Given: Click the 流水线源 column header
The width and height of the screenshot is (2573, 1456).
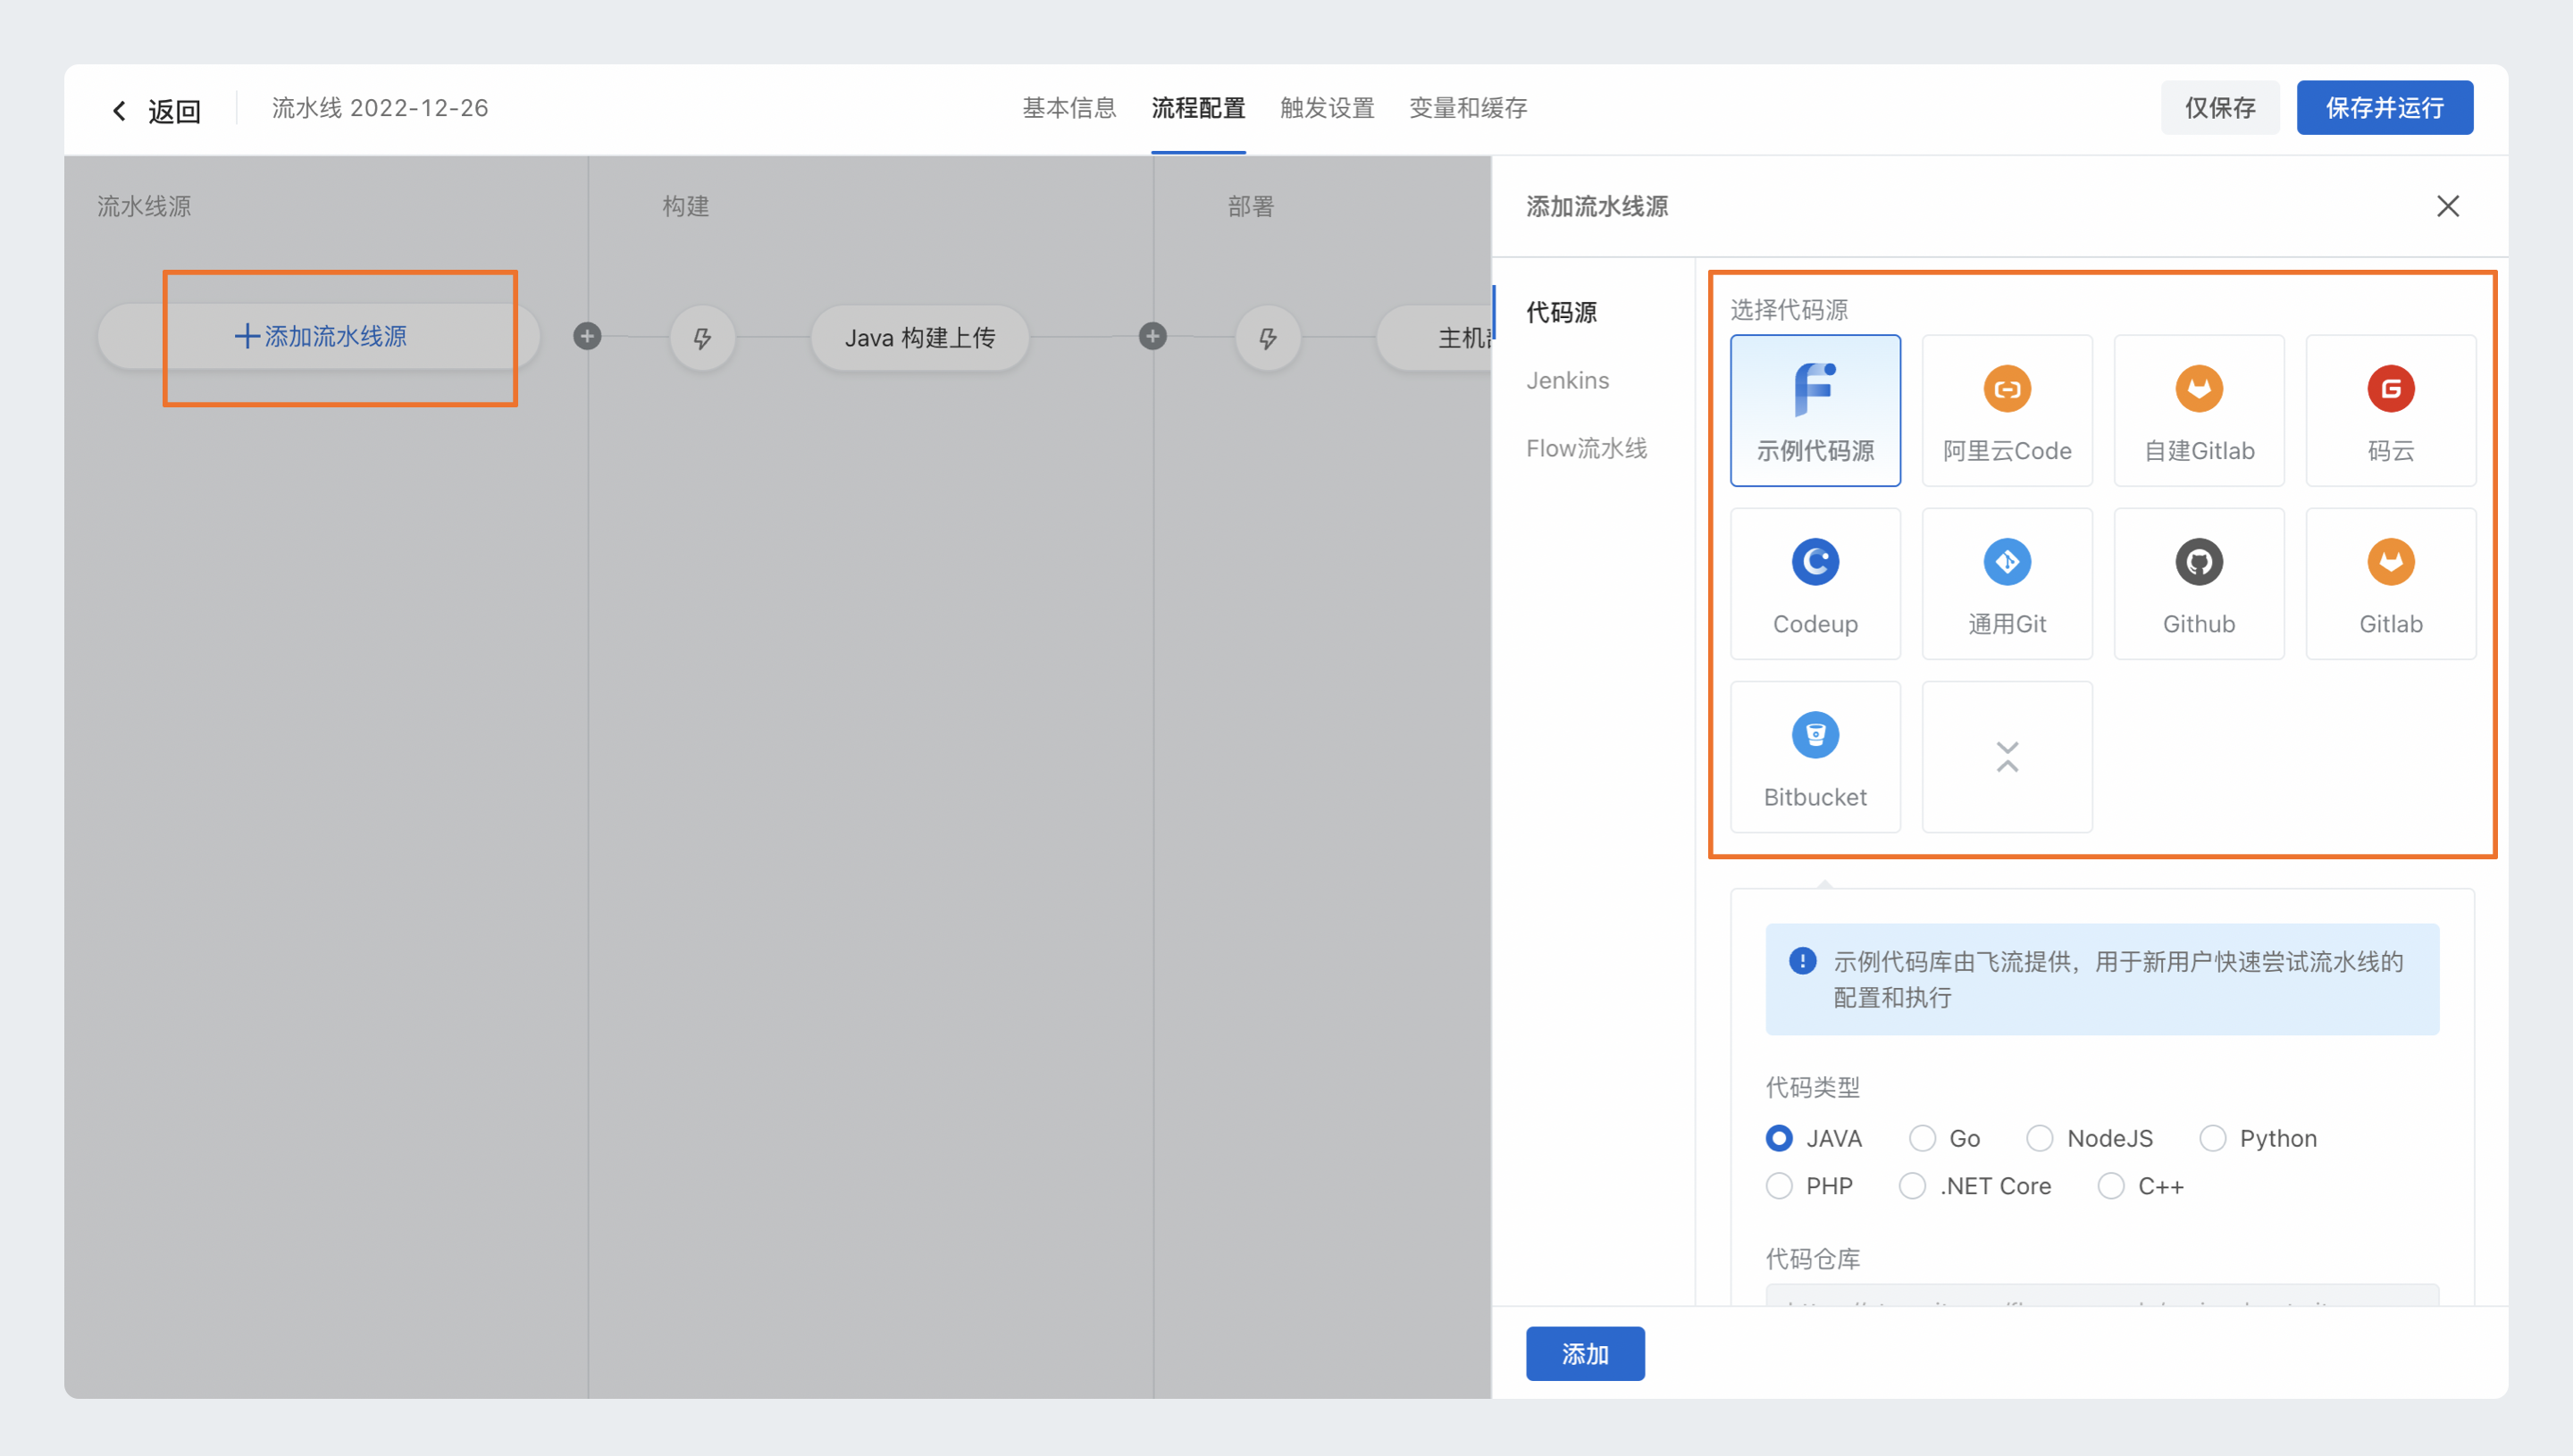Looking at the screenshot, I should 144,206.
